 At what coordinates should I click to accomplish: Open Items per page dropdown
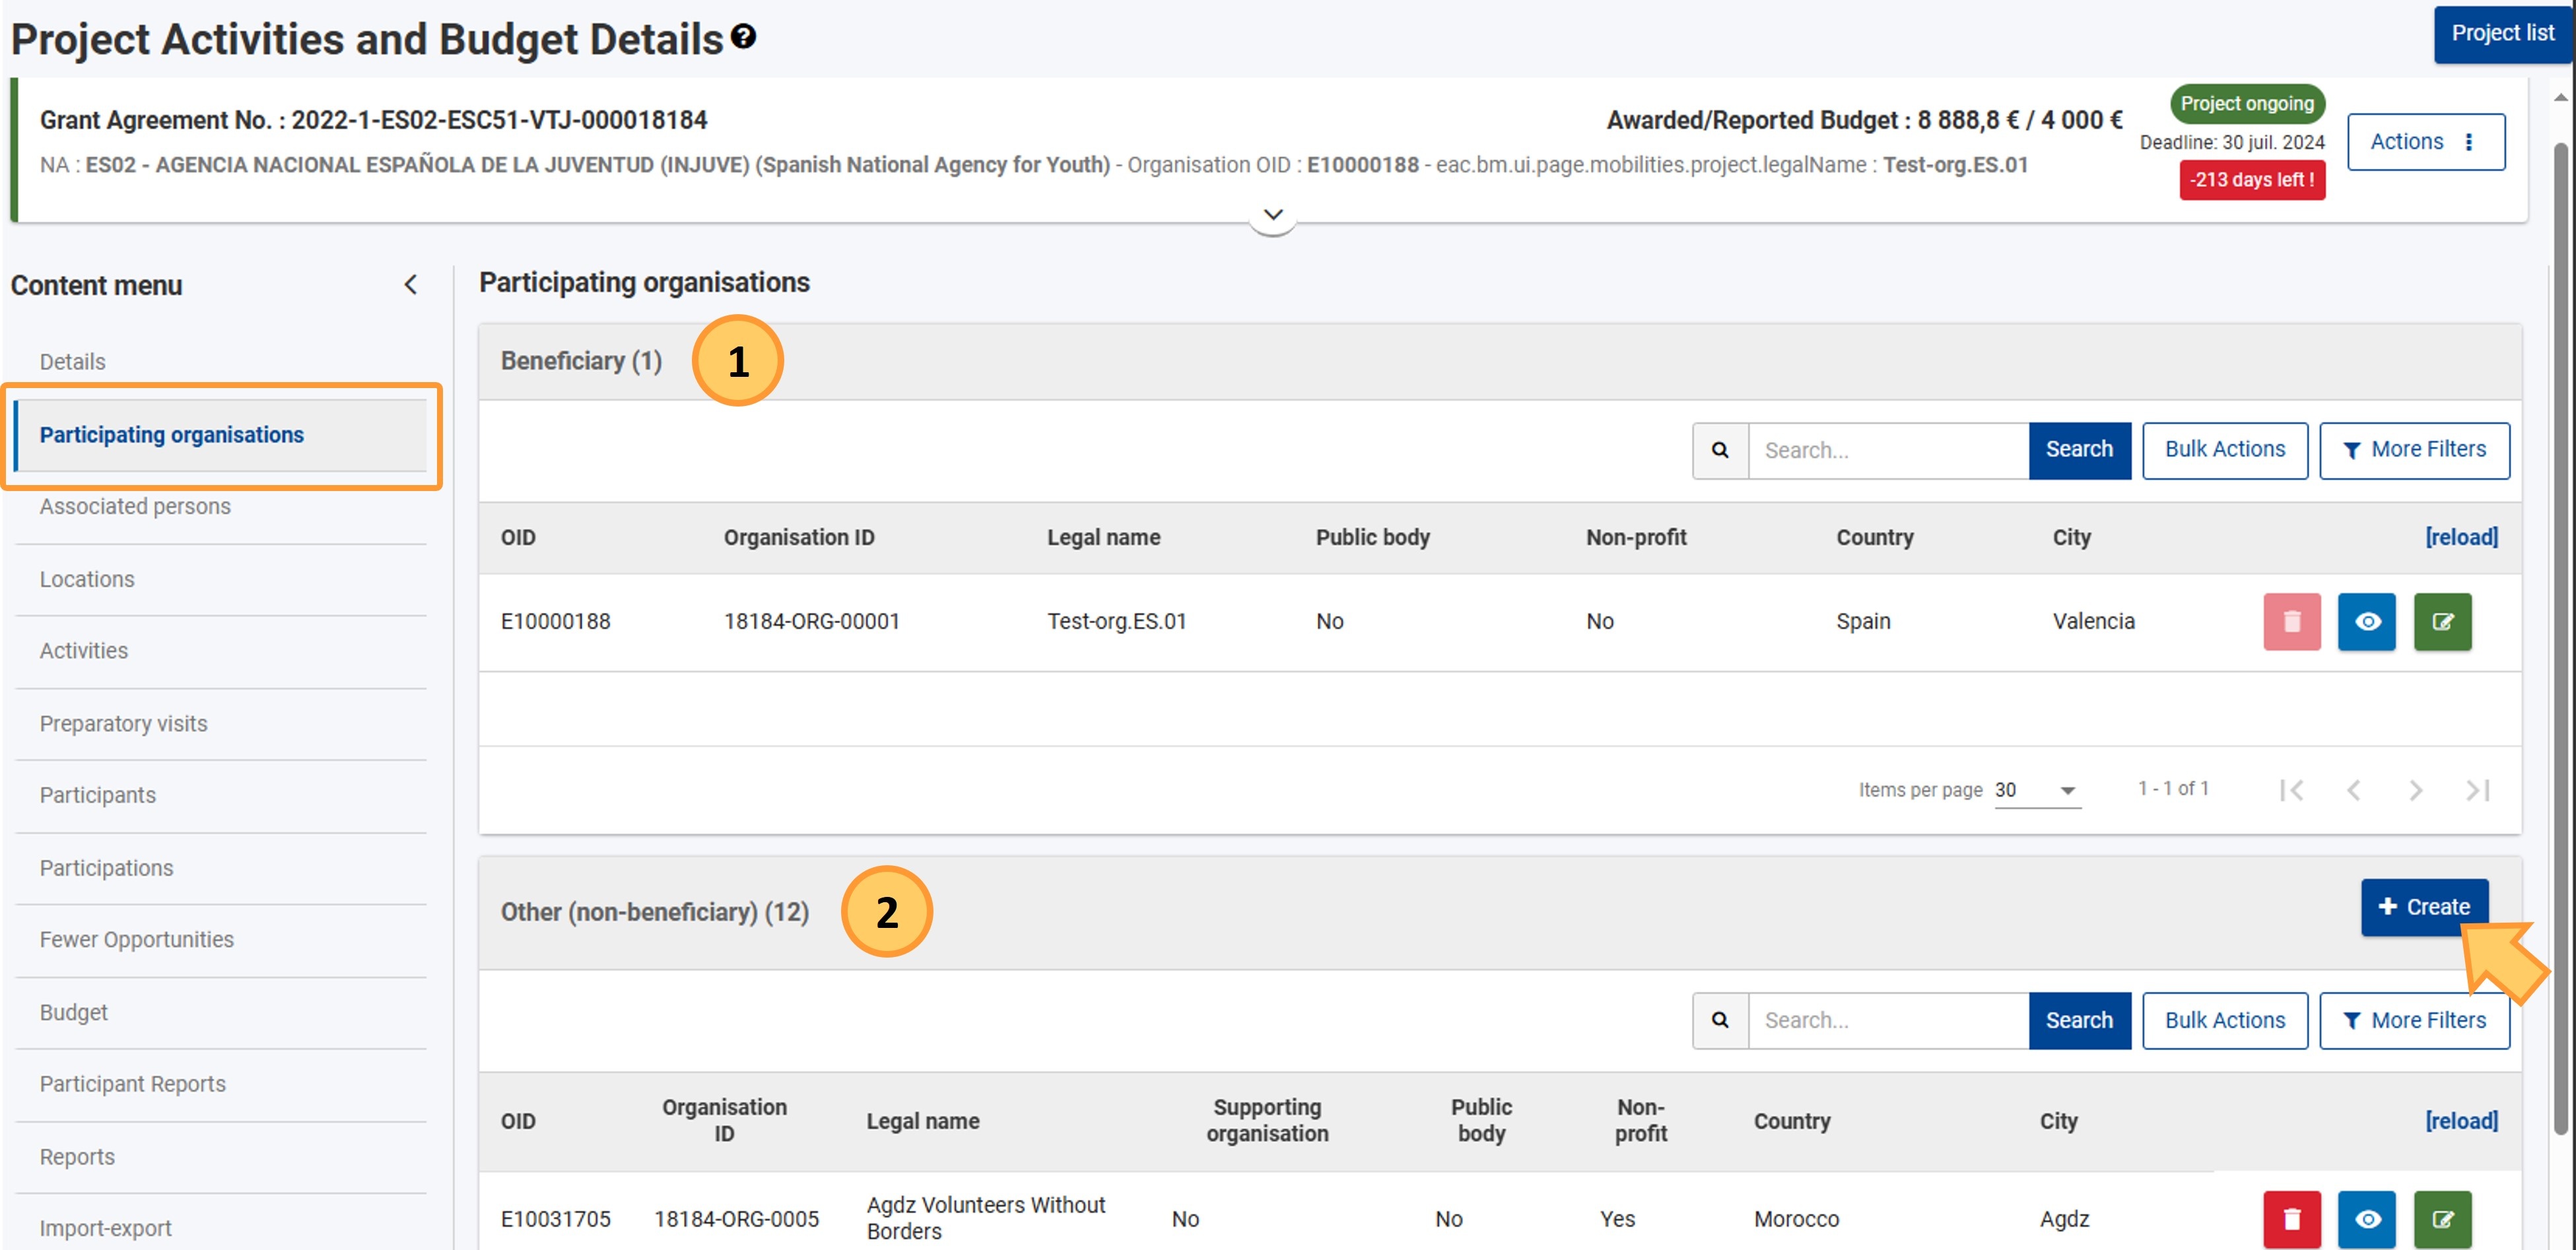2037,790
